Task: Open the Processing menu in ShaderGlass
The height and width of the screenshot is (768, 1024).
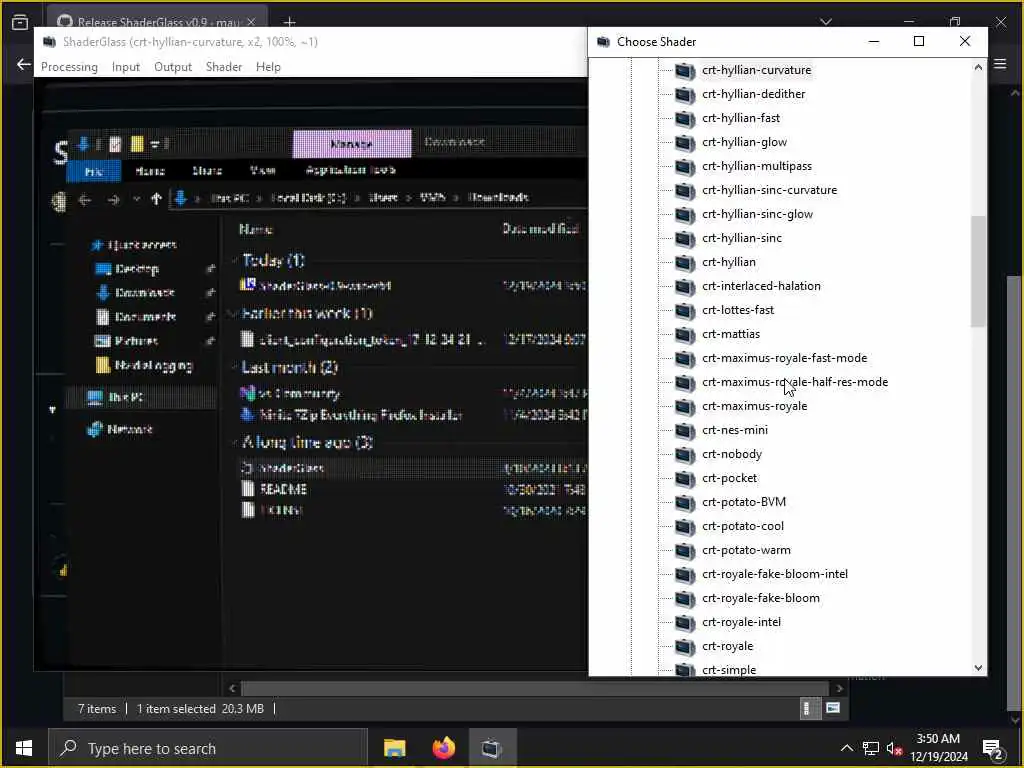Action: (69, 67)
